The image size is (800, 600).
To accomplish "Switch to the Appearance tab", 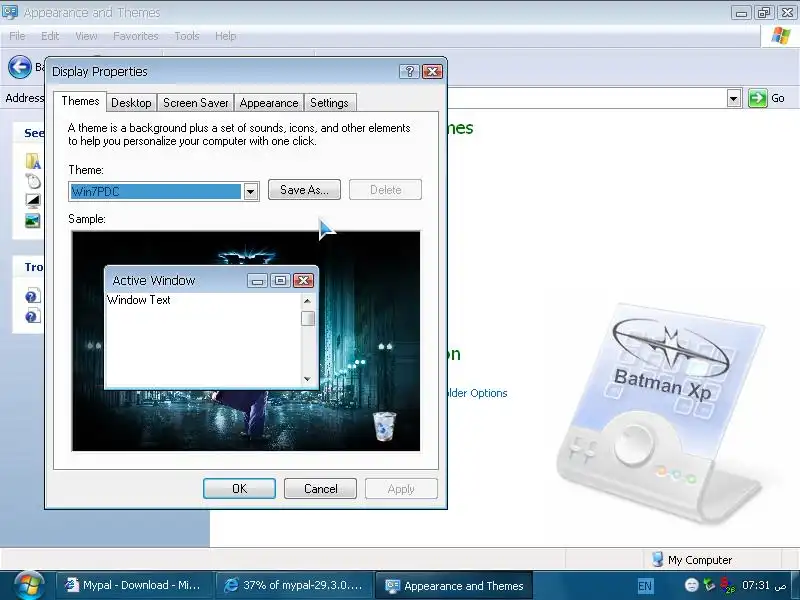I will coord(269,103).
